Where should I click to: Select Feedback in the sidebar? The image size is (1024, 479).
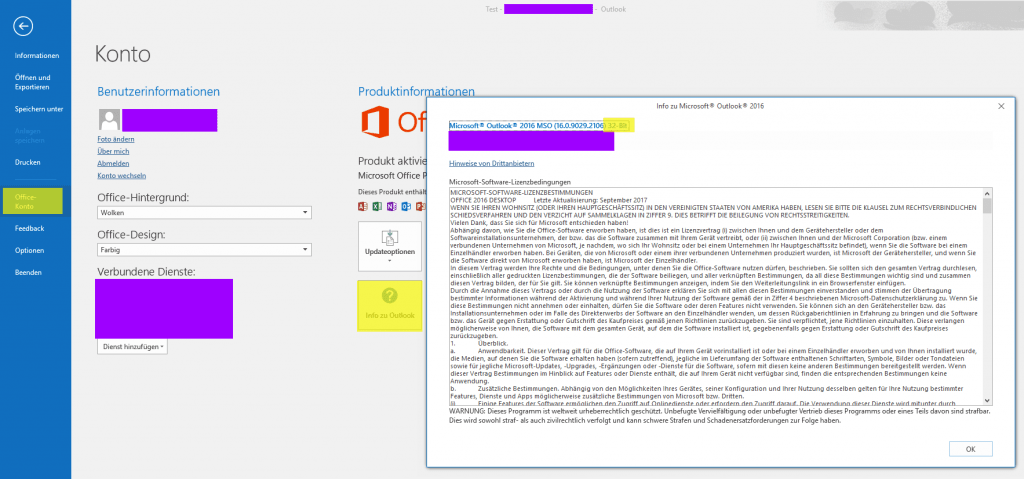[29, 229]
